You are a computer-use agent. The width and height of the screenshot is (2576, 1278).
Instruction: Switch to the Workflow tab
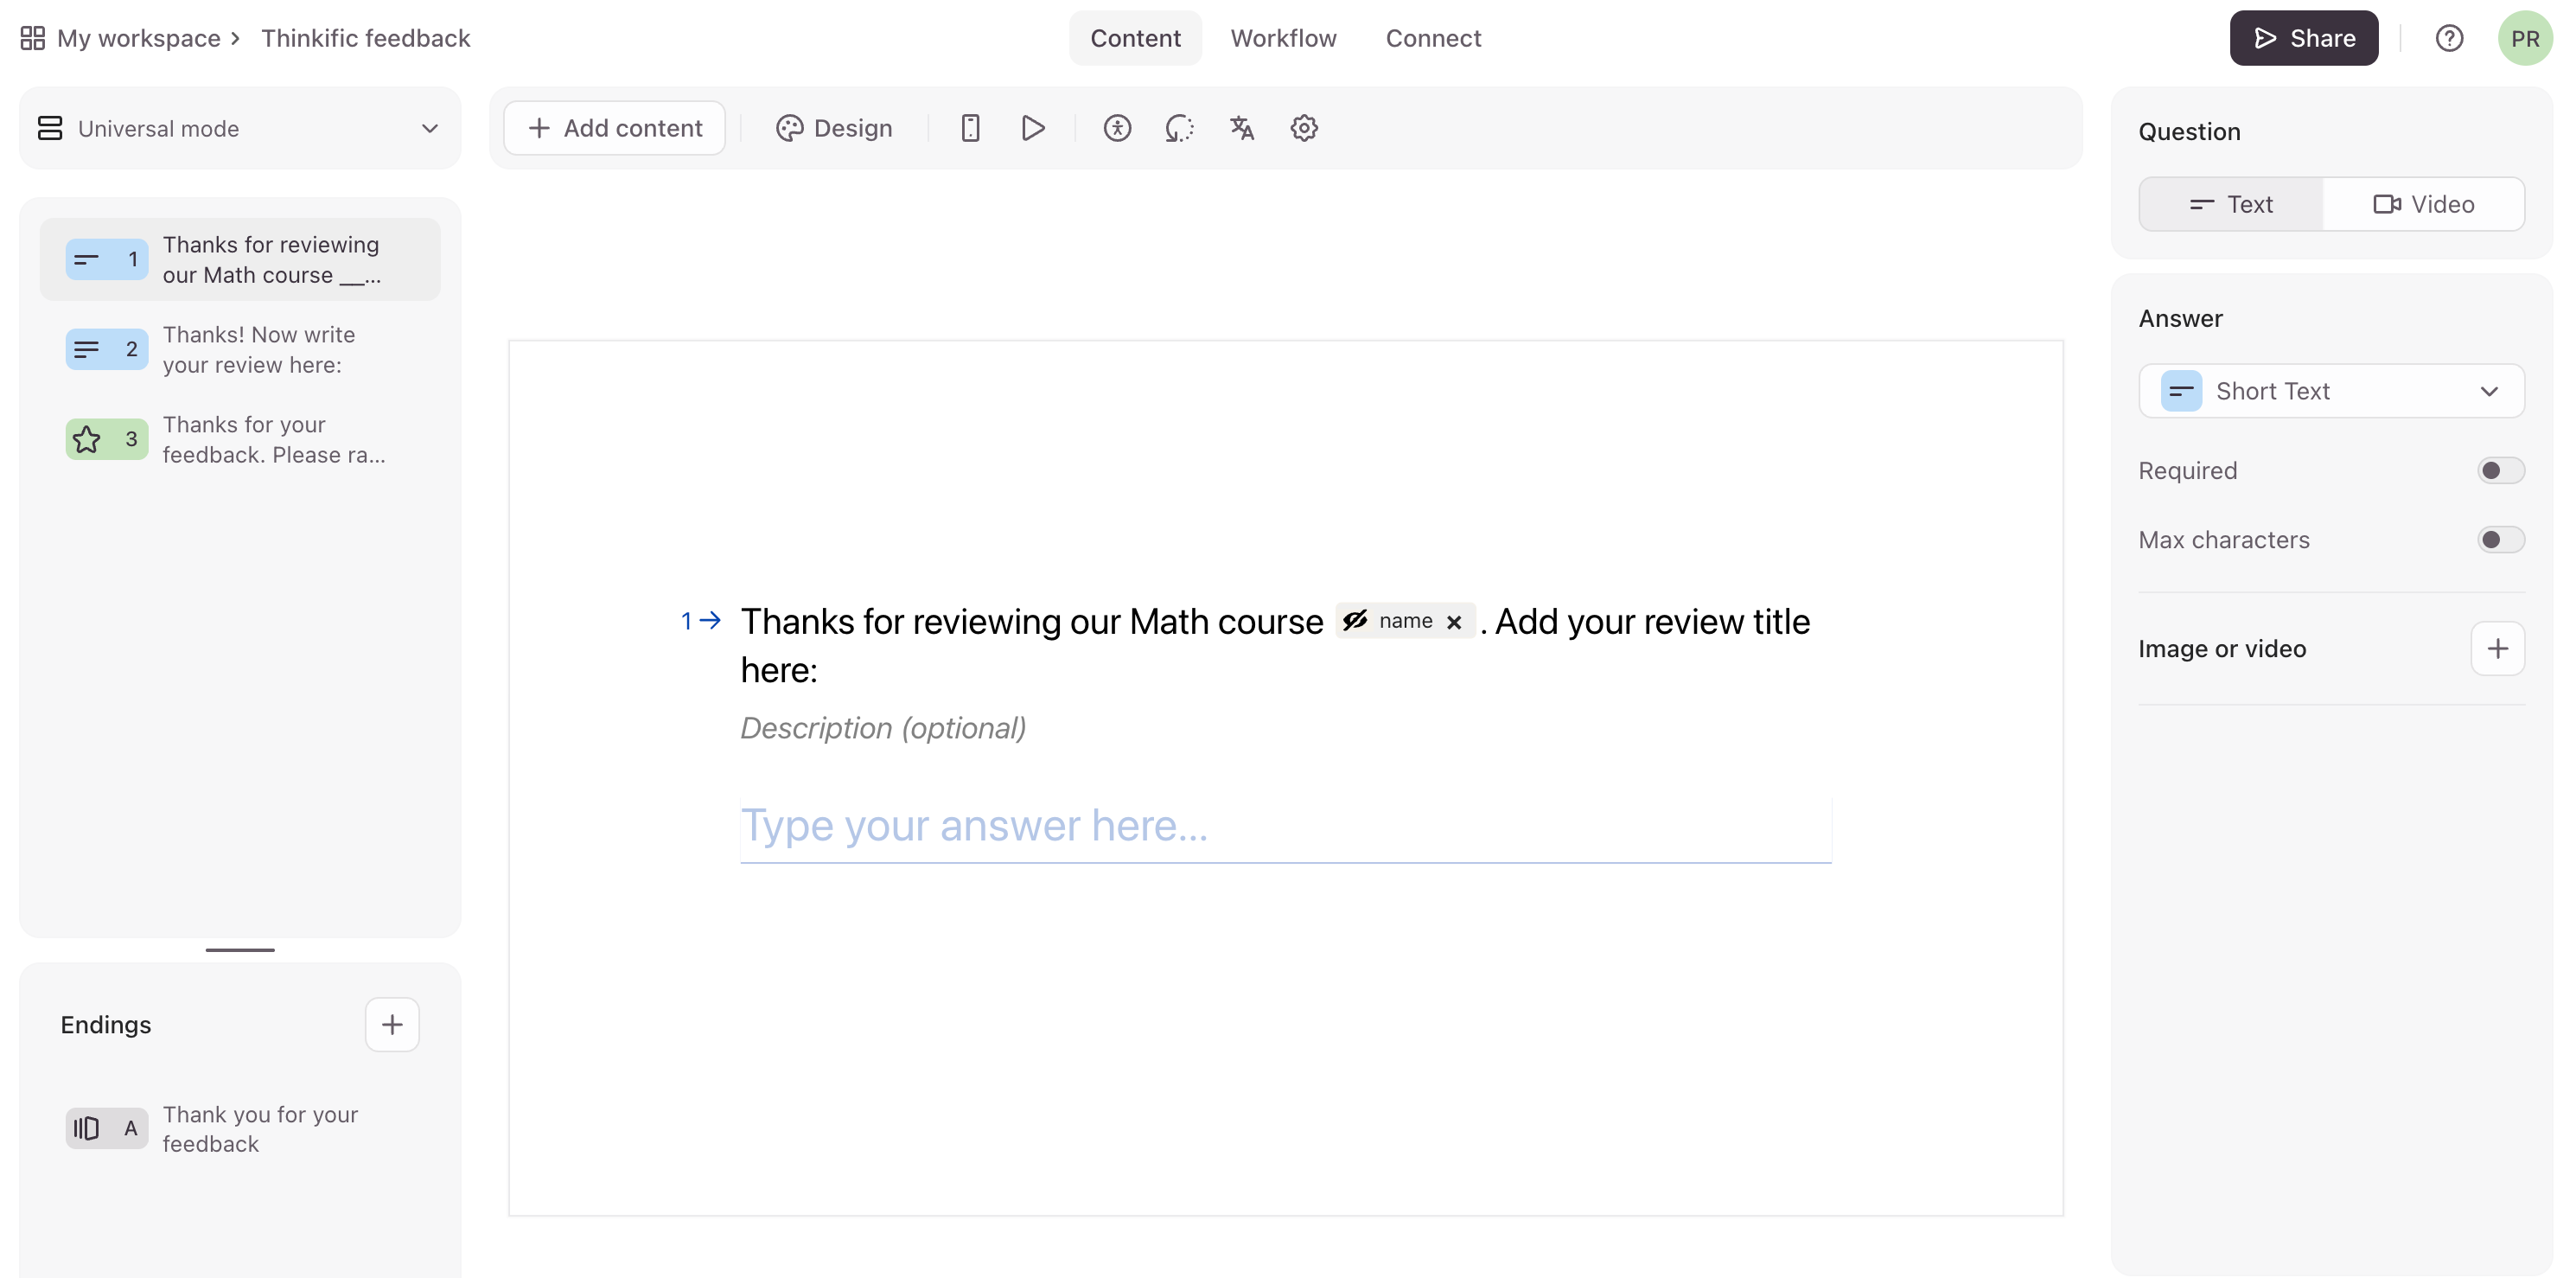[x=1283, y=38]
